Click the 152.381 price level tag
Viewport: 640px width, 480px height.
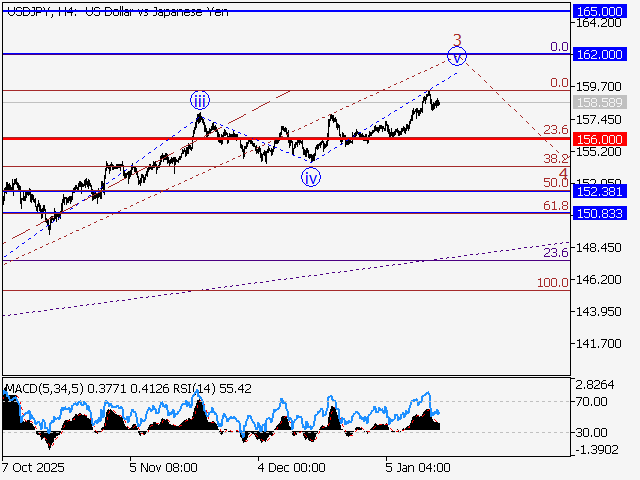click(x=599, y=190)
